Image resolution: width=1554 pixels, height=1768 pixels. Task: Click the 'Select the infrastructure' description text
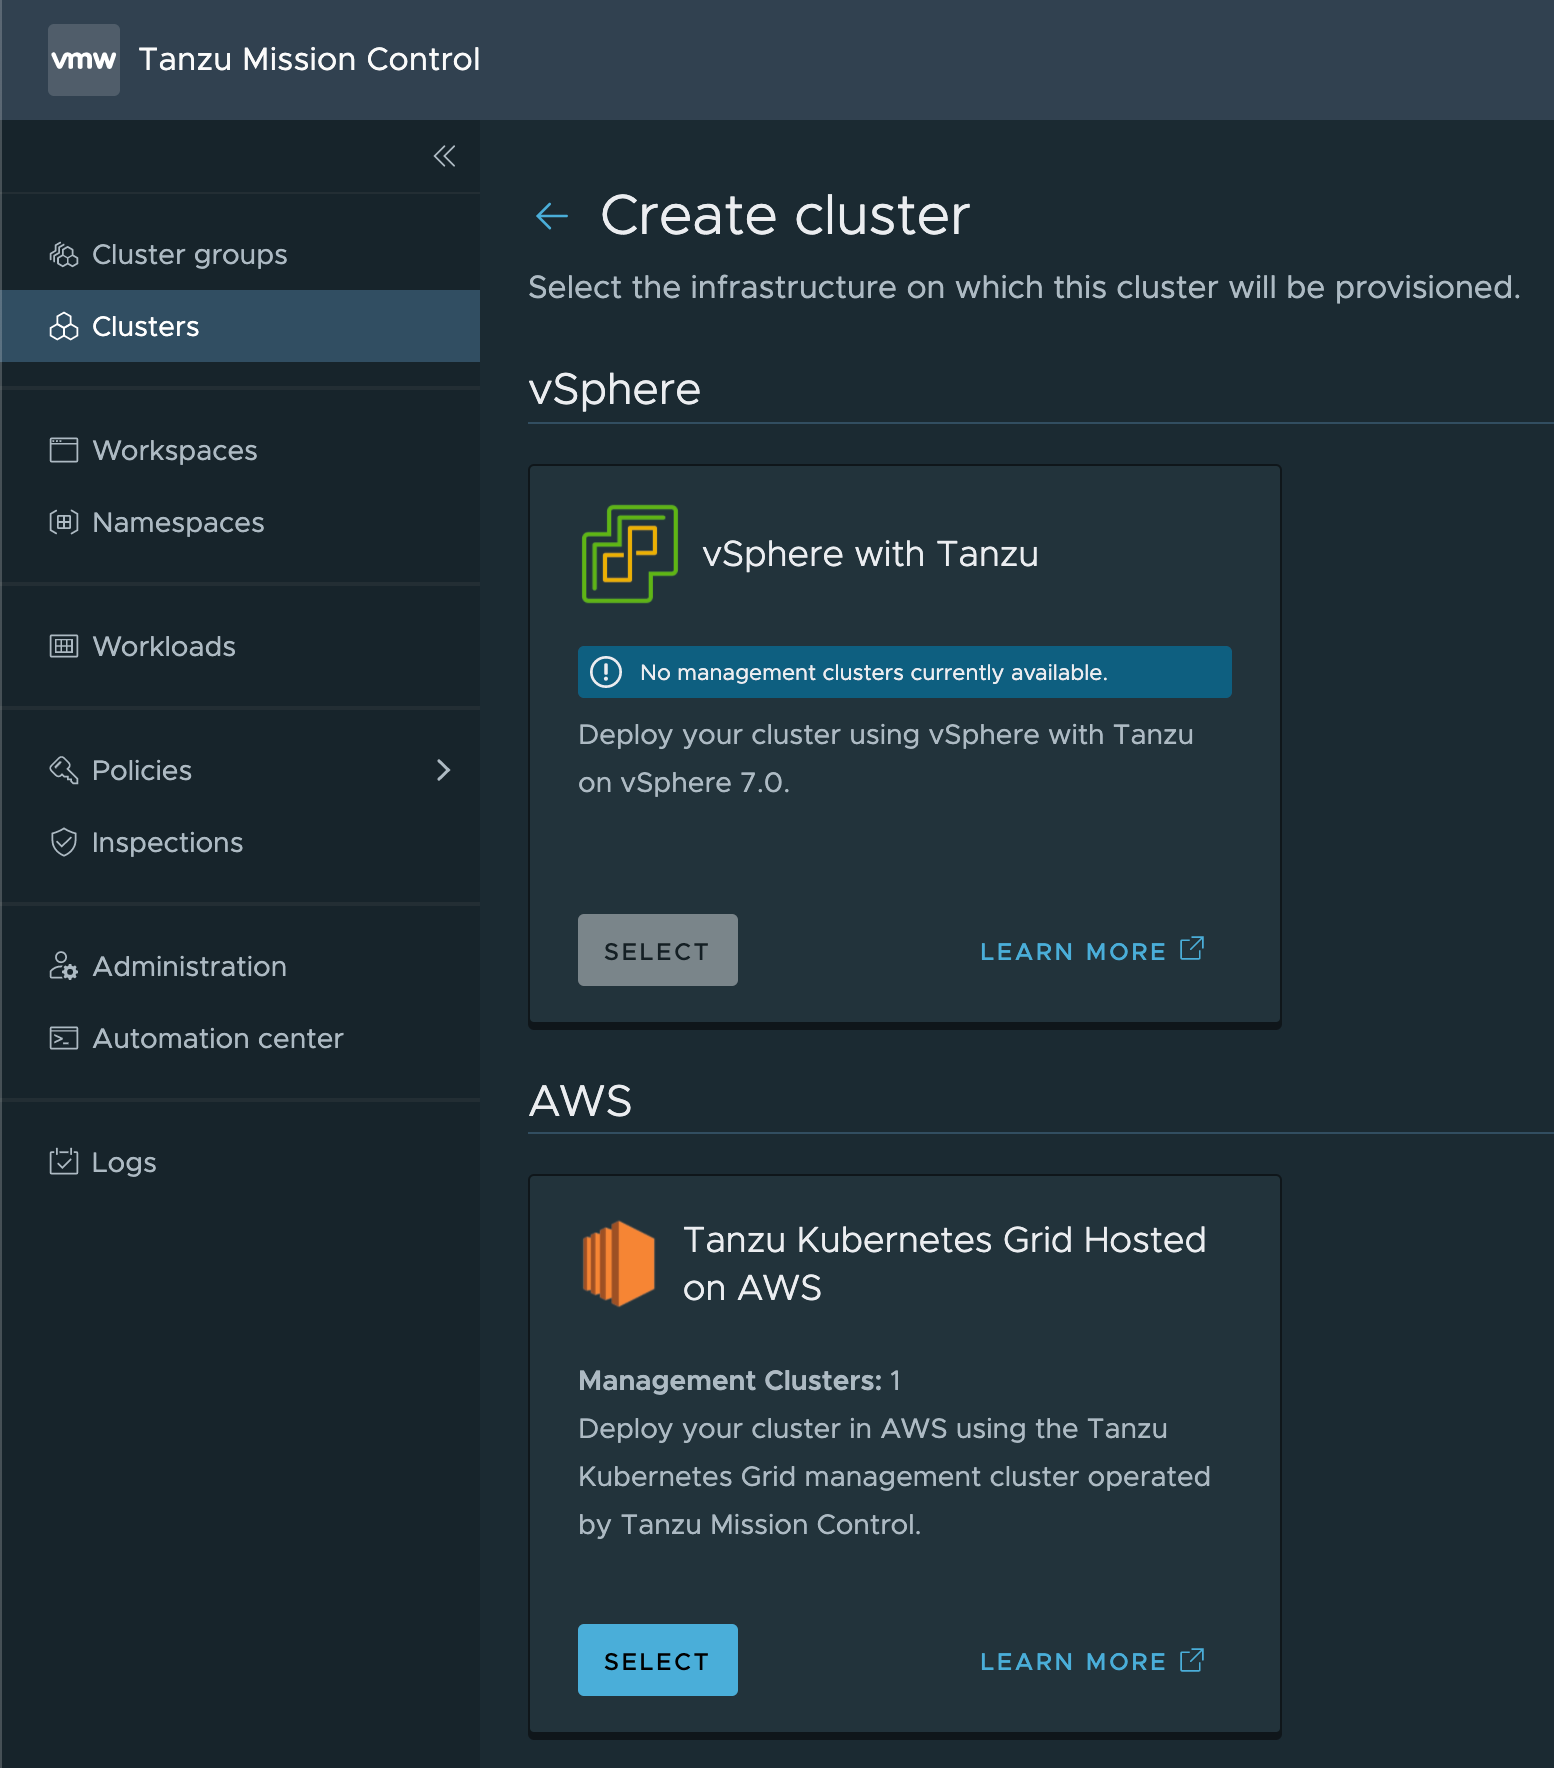(1024, 288)
